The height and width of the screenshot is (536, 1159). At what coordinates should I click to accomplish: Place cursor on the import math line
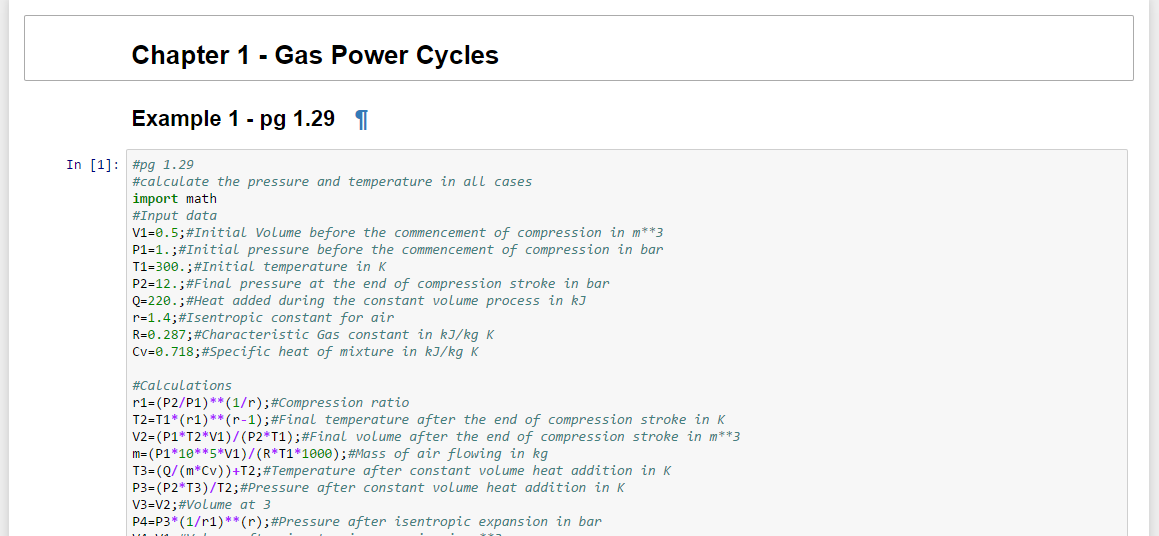pos(174,199)
